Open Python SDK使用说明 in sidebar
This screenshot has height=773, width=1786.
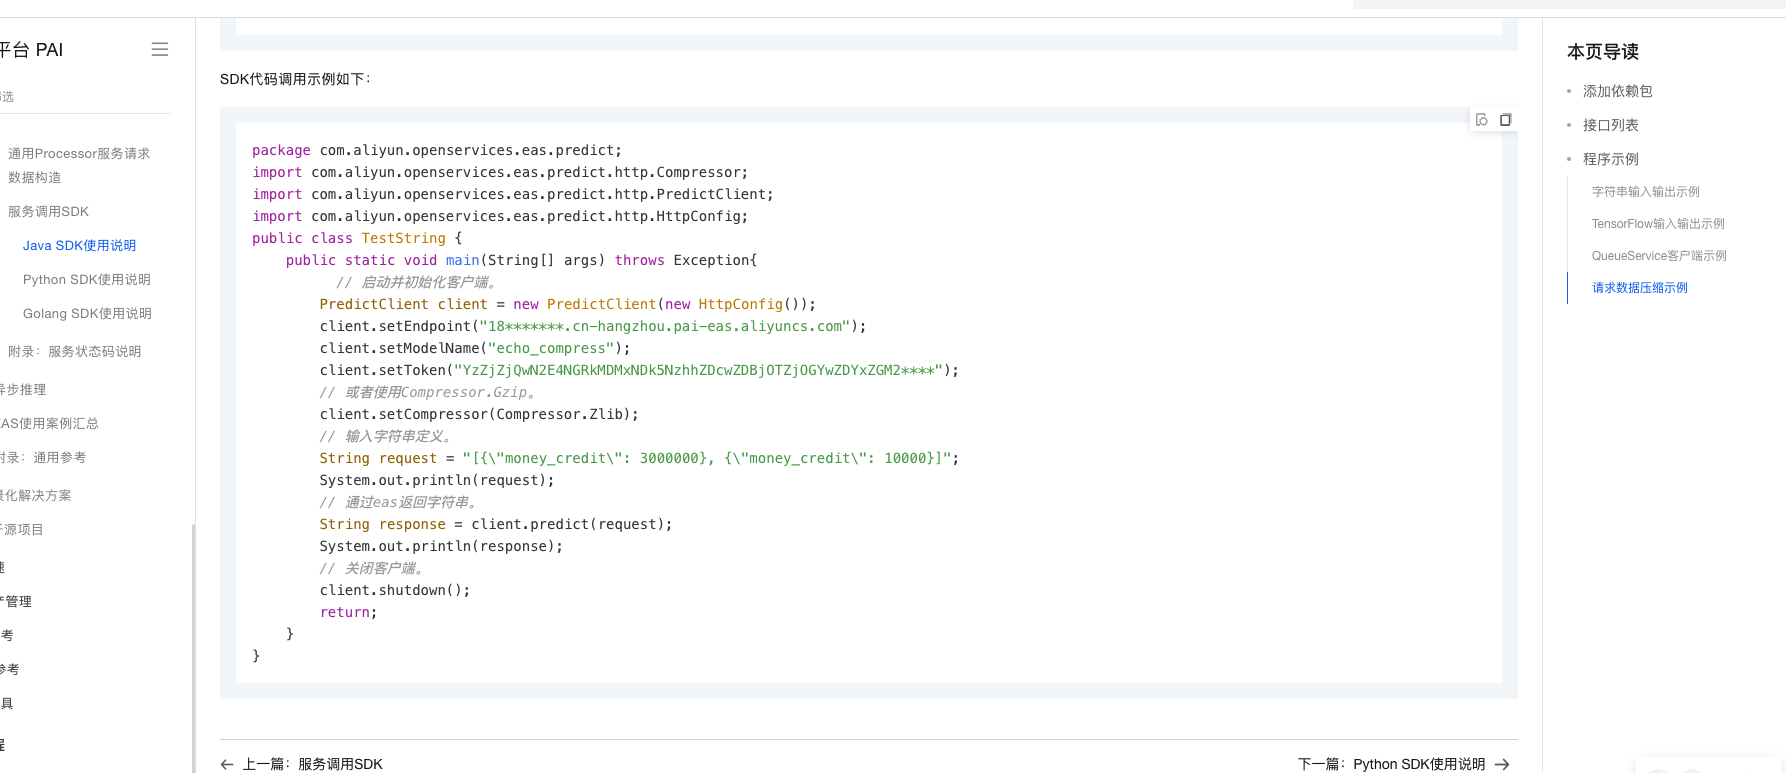pos(87,279)
